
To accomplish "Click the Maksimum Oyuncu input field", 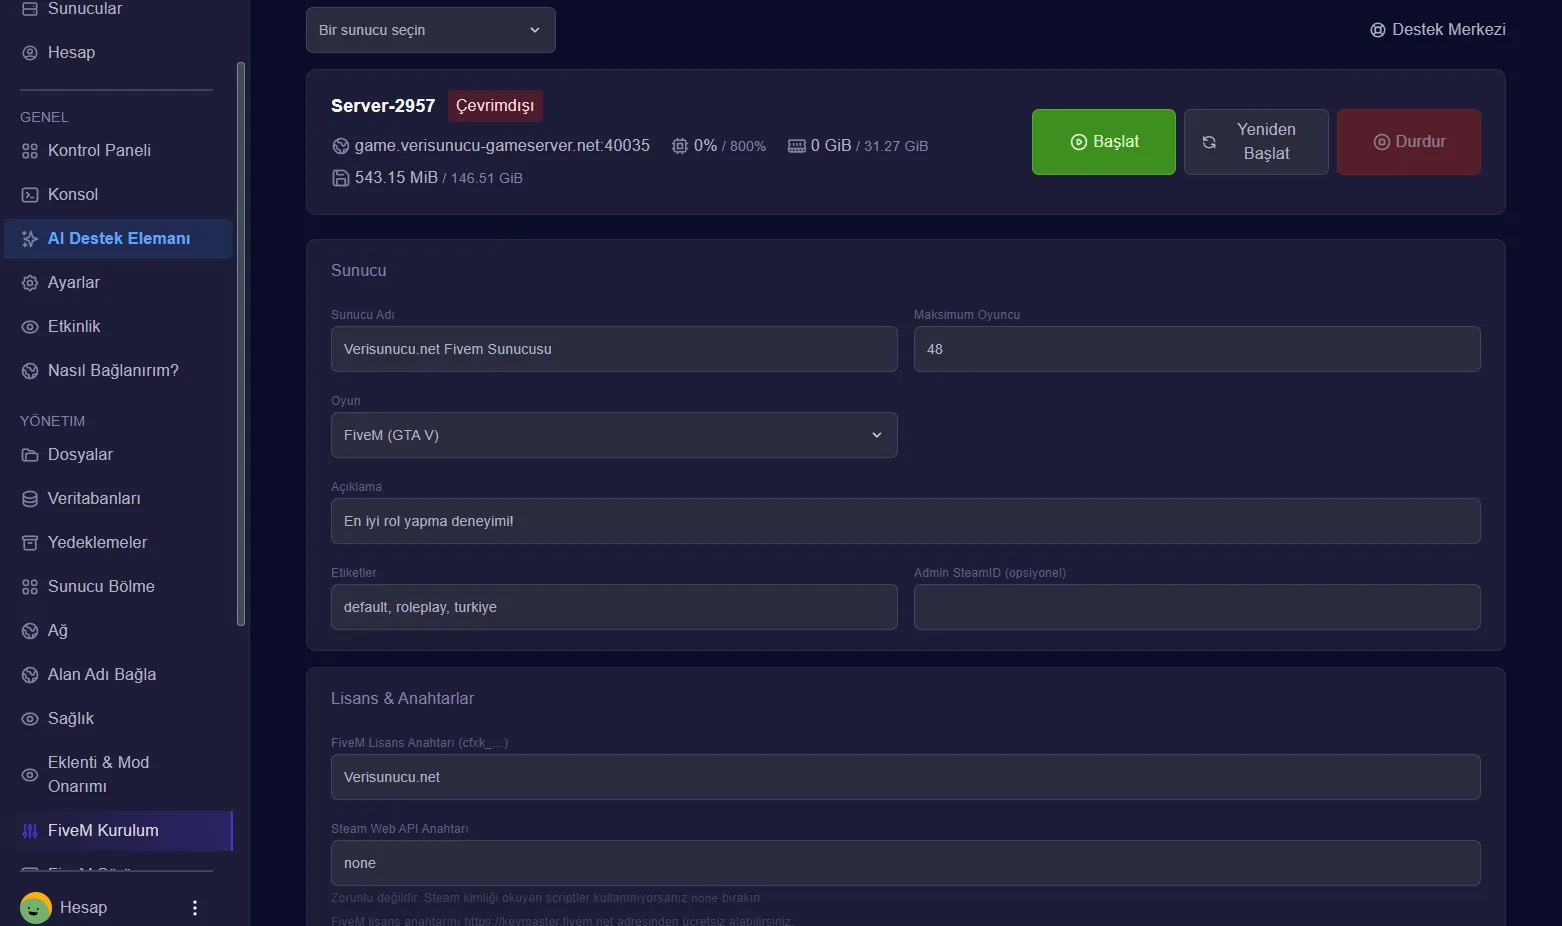I will (x=1197, y=349).
